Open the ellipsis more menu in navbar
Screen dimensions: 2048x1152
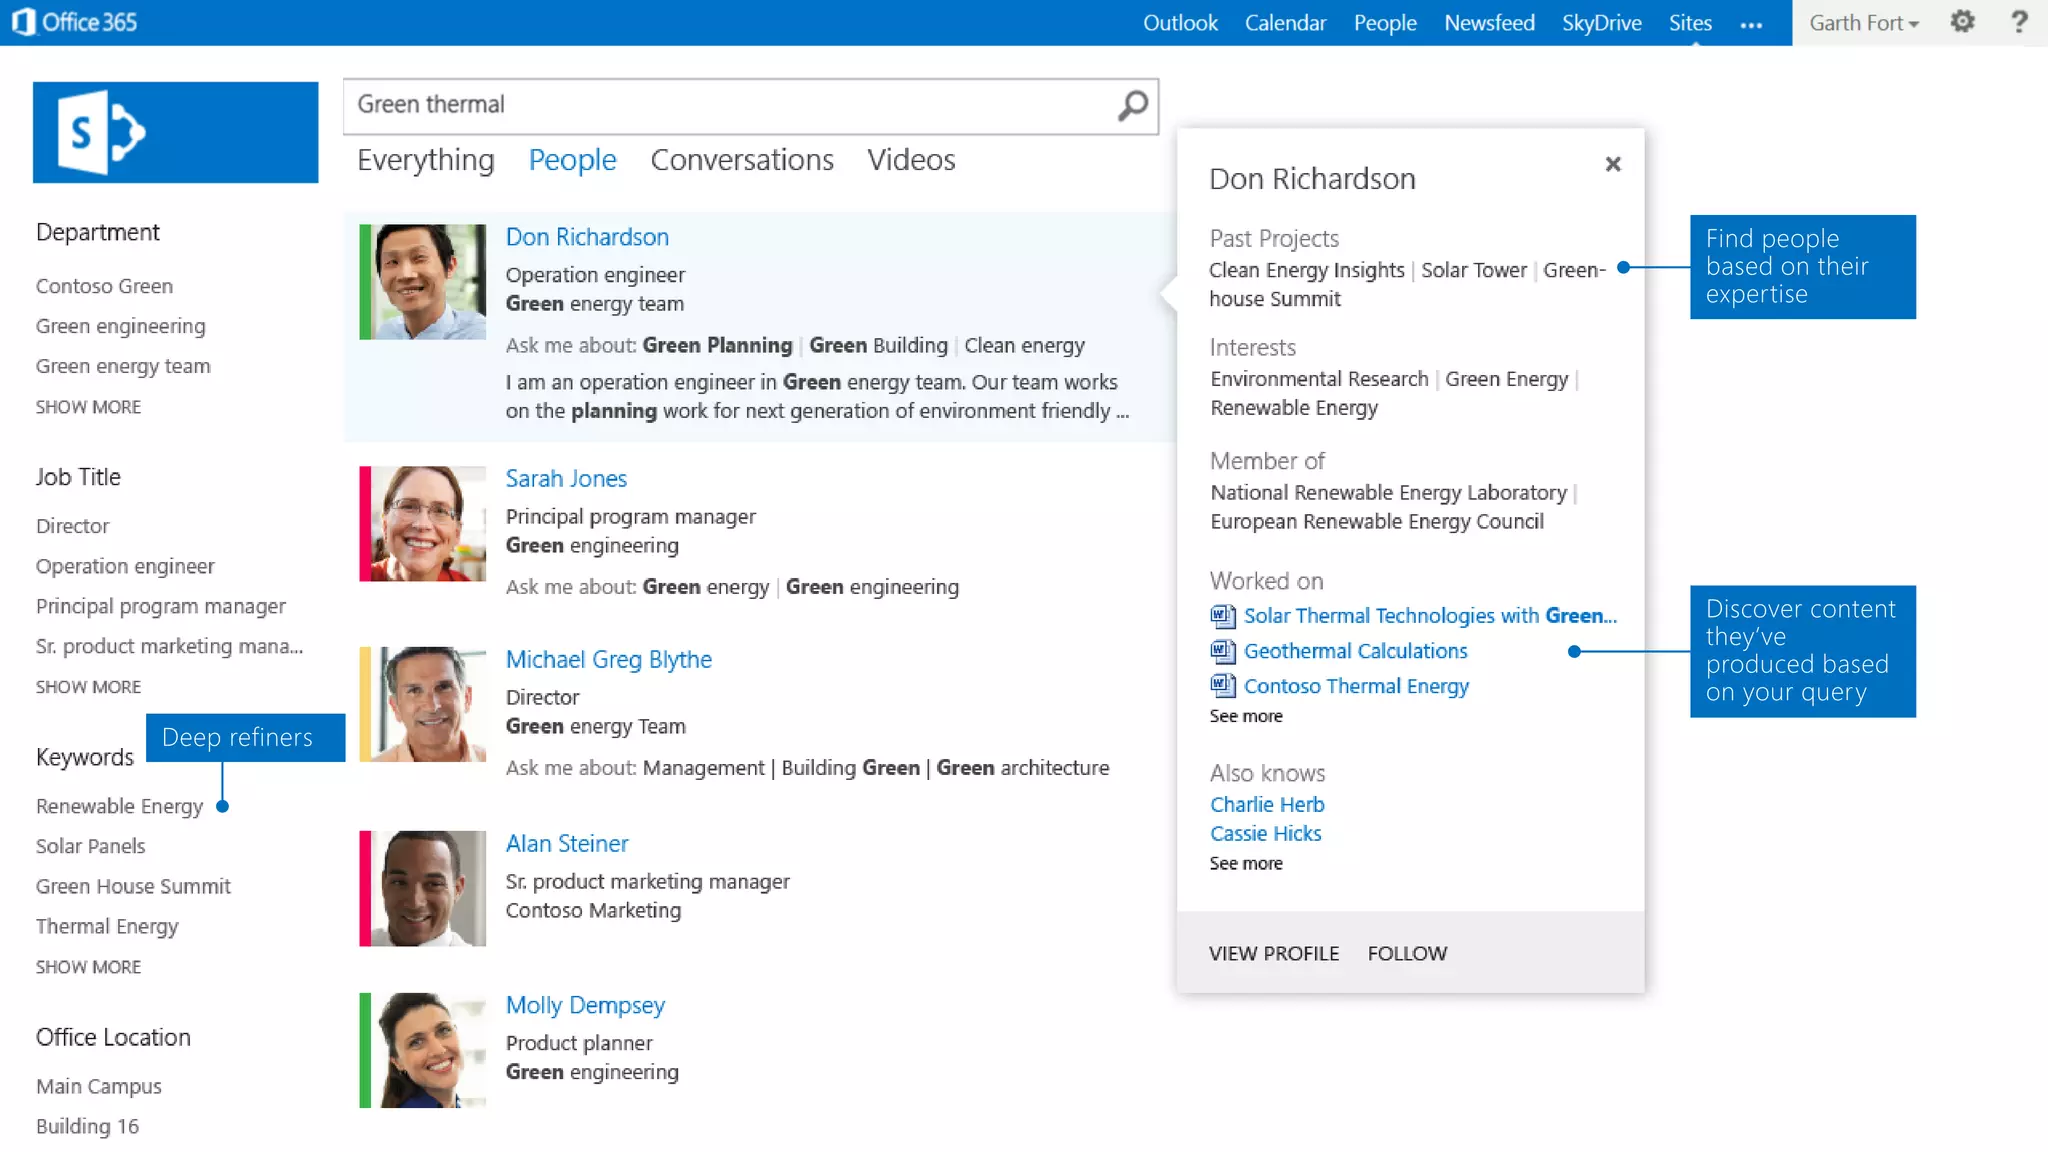click(x=1751, y=25)
